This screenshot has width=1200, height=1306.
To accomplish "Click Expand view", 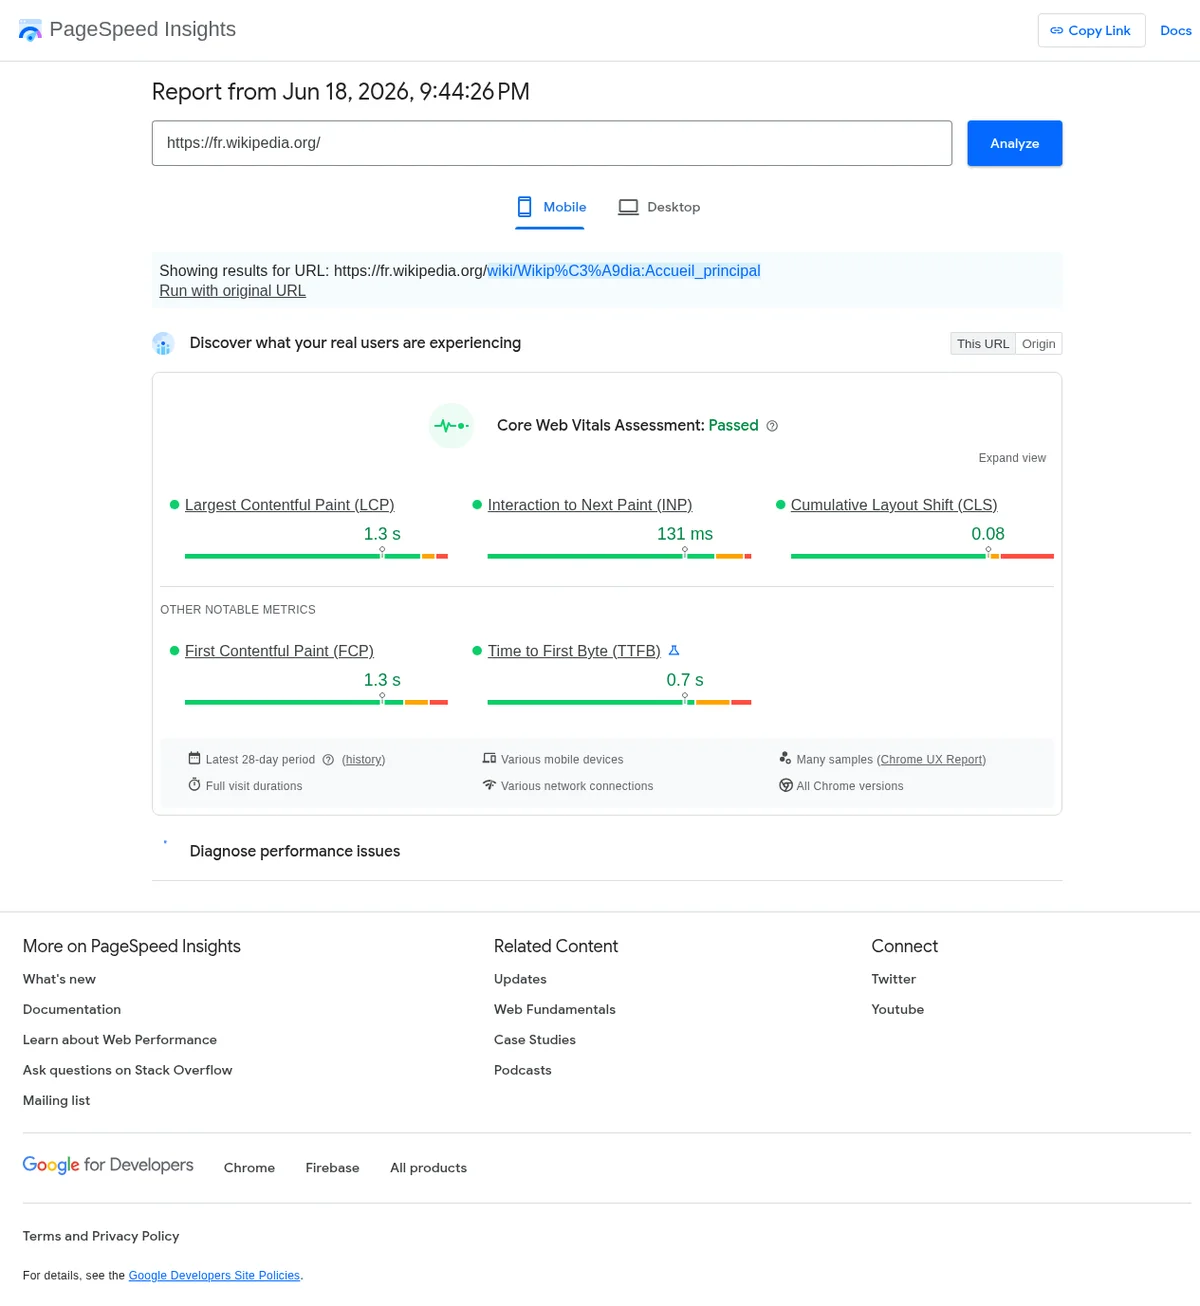I will (x=1012, y=458).
